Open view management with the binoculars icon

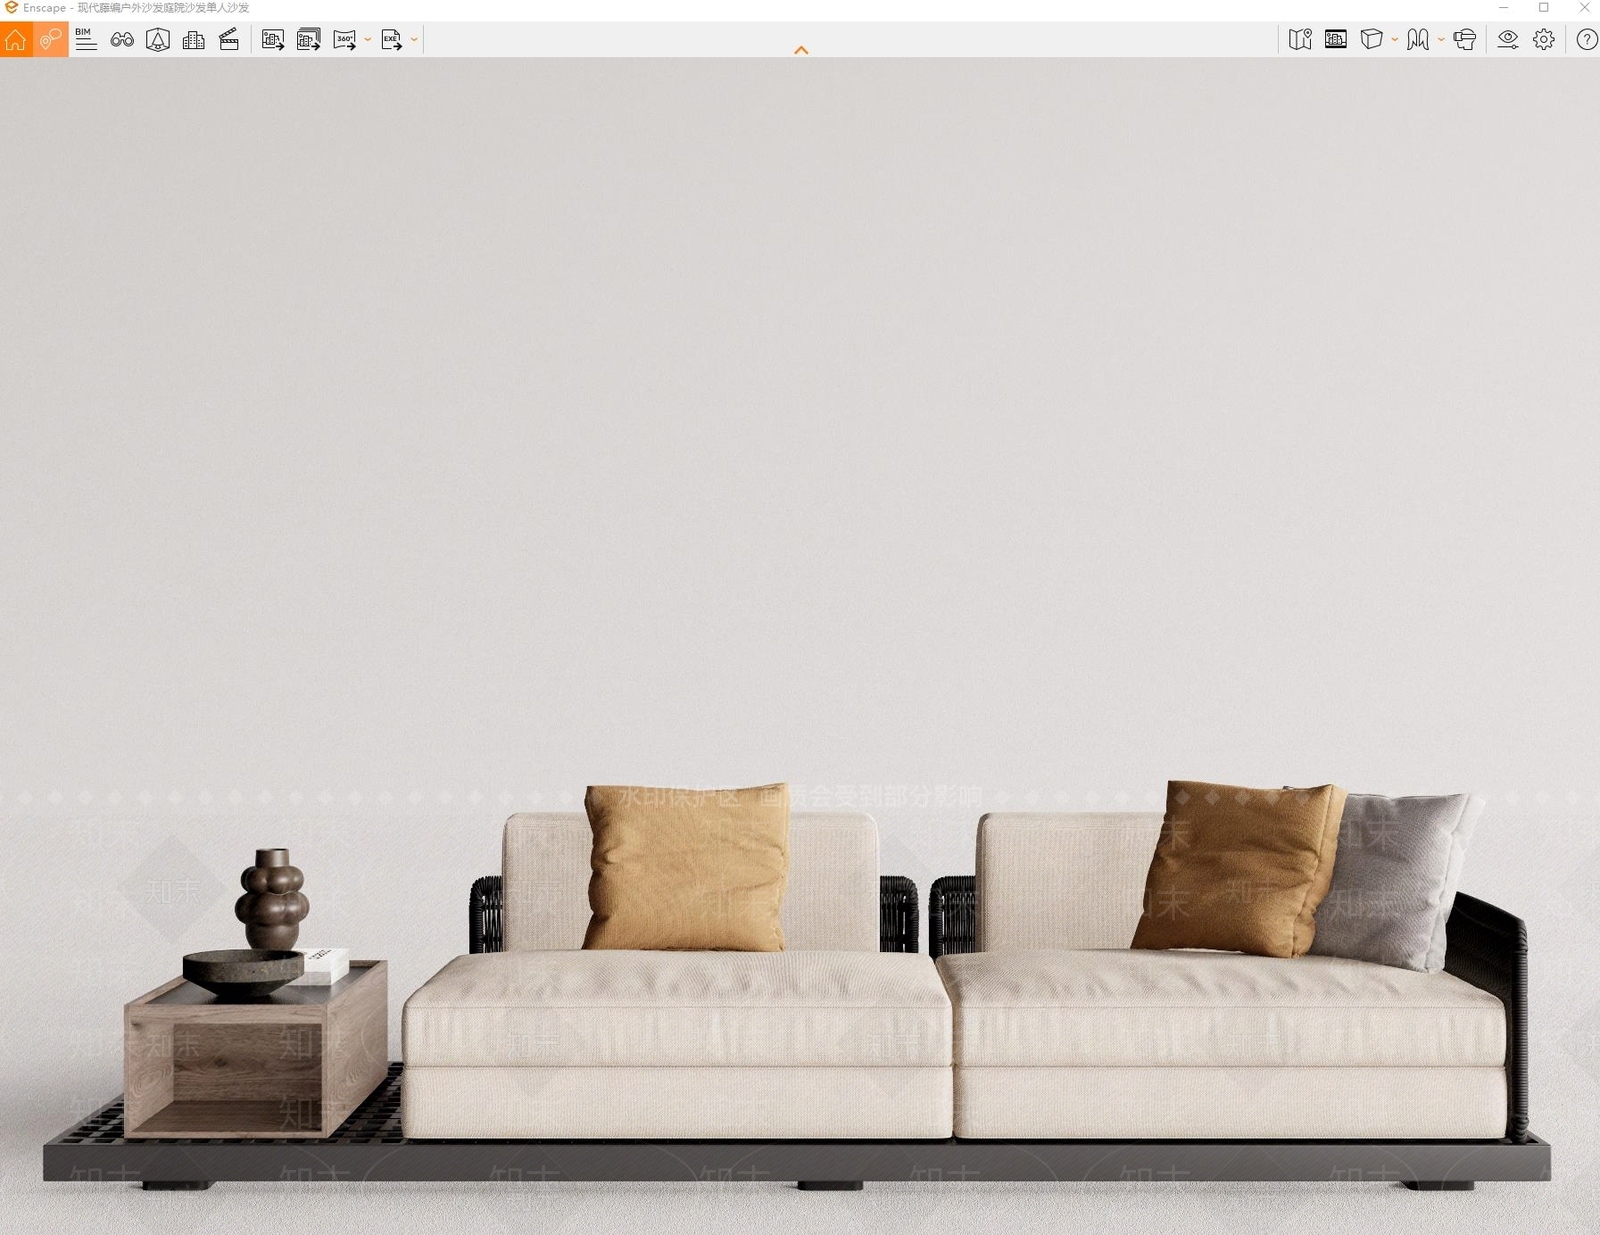click(122, 40)
